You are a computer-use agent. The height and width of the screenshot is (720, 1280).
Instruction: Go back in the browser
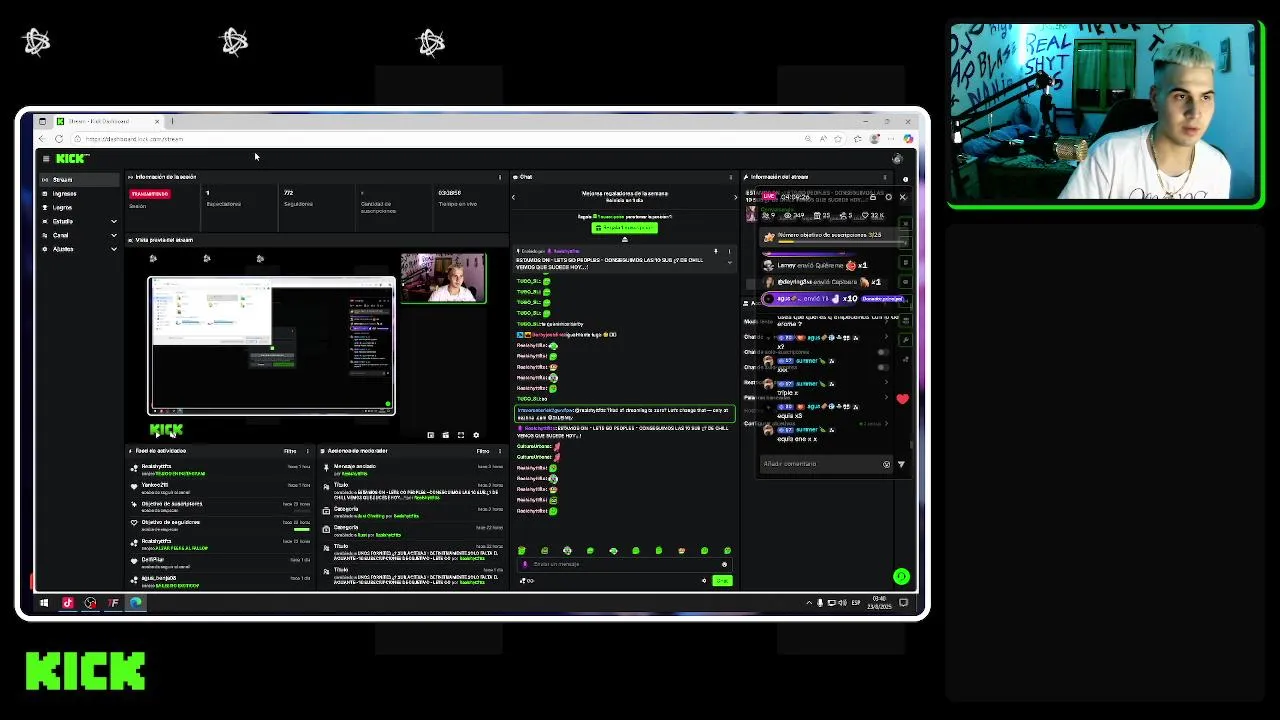pyautogui.click(x=42, y=139)
